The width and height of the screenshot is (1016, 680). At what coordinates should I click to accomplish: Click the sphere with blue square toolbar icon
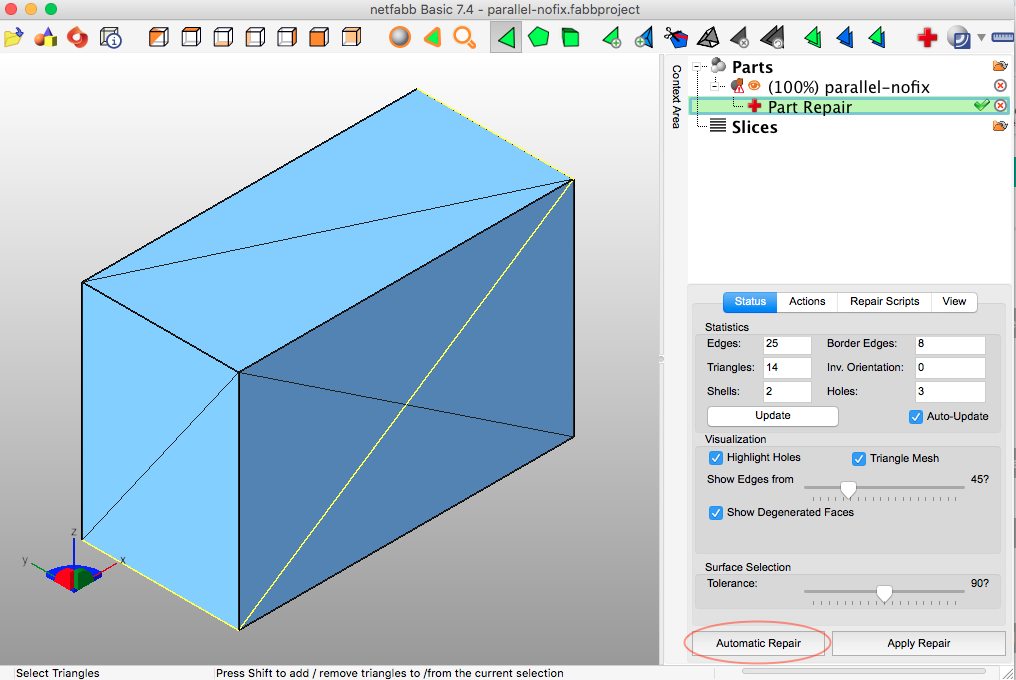pyautogui.click(x=958, y=38)
